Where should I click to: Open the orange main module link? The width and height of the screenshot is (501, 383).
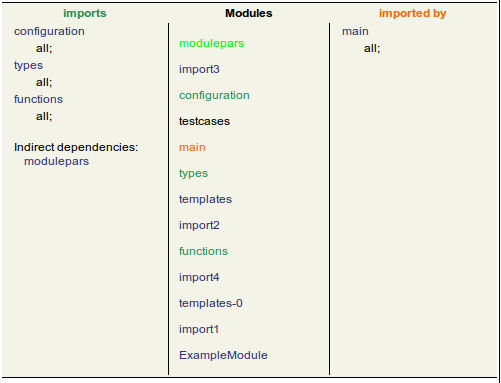(x=192, y=147)
